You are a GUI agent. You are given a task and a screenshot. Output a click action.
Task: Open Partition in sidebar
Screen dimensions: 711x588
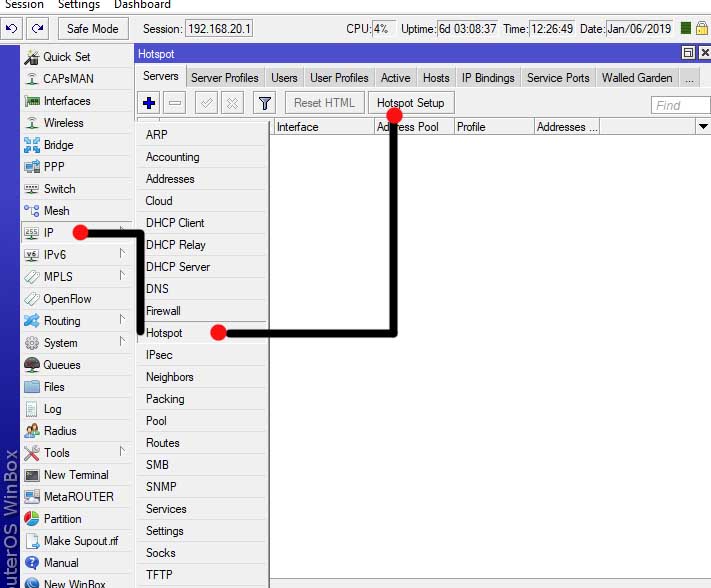pyautogui.click(x=76, y=519)
